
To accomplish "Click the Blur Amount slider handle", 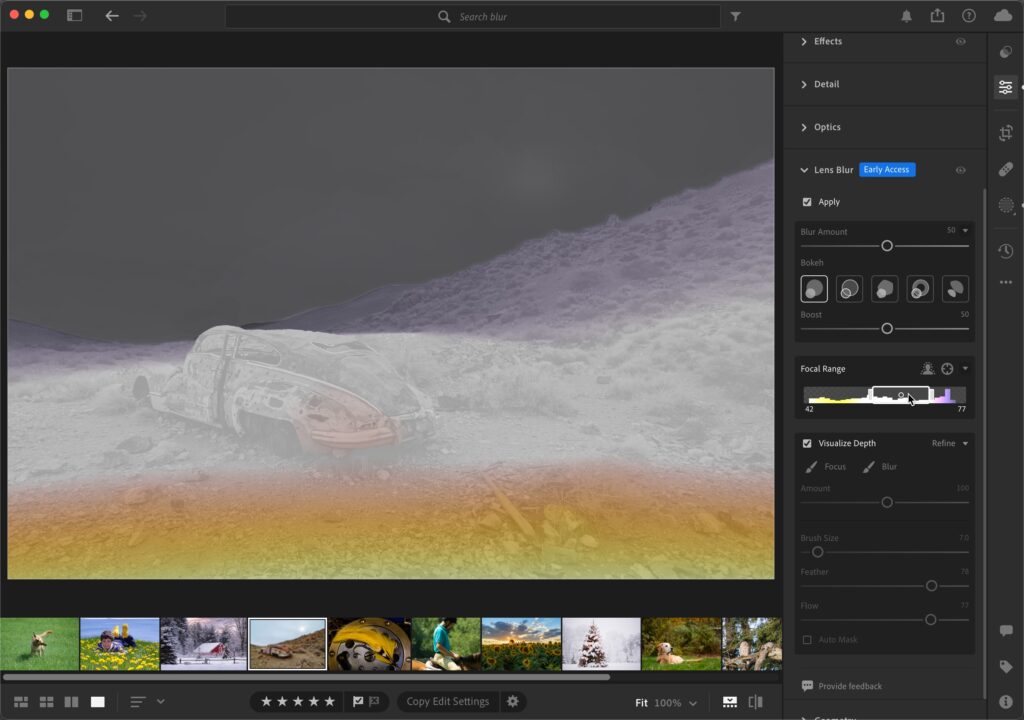I will (x=887, y=246).
